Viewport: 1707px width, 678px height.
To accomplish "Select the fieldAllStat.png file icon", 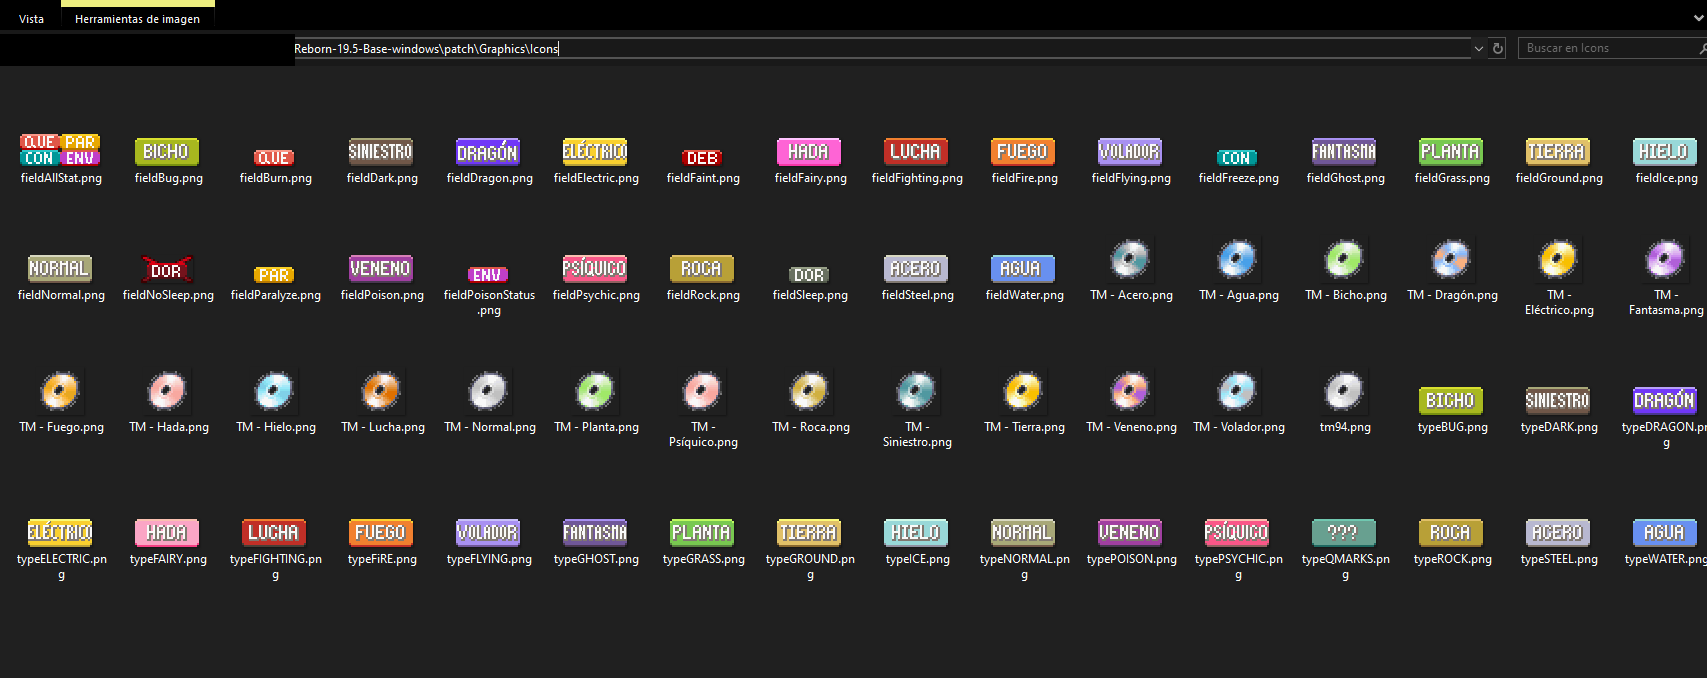I will pyautogui.click(x=60, y=151).
